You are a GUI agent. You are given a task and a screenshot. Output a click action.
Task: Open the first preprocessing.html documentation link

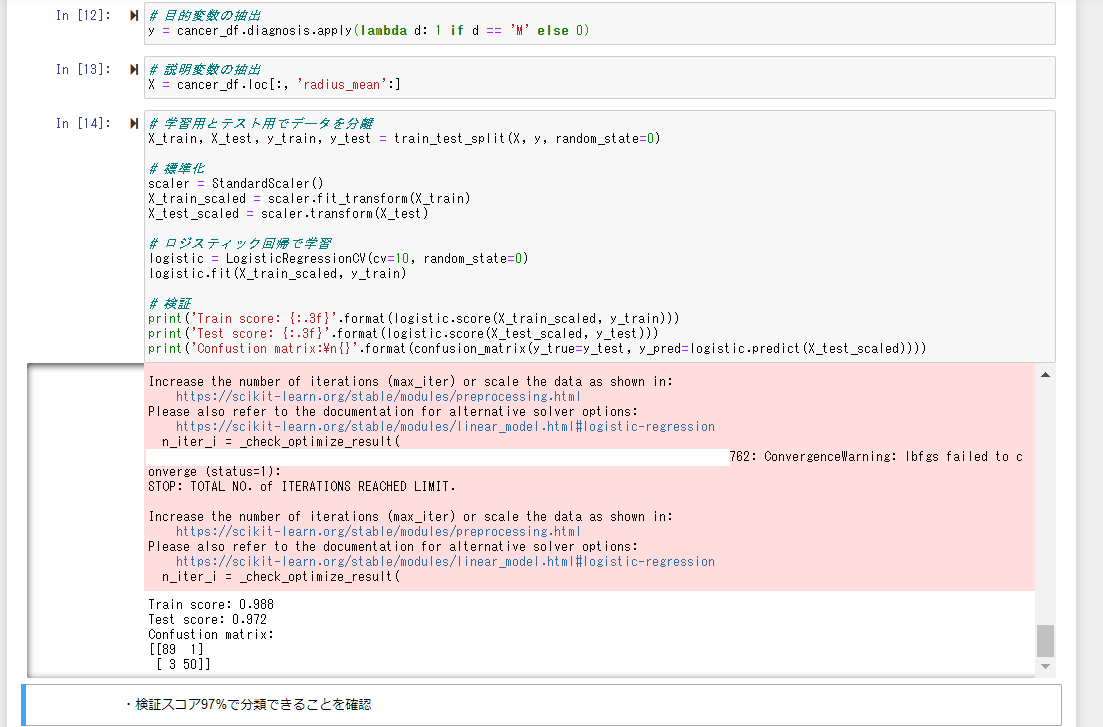tap(378, 397)
